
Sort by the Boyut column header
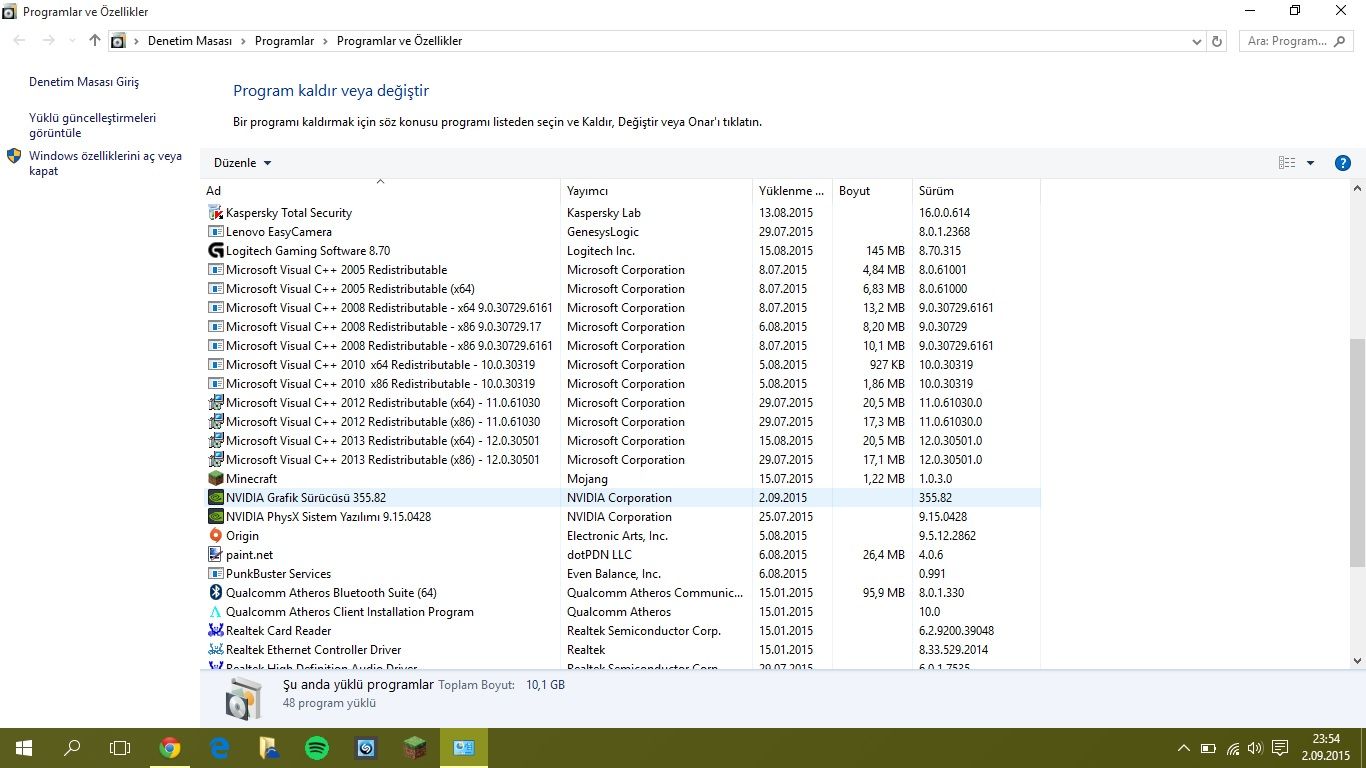[873, 190]
